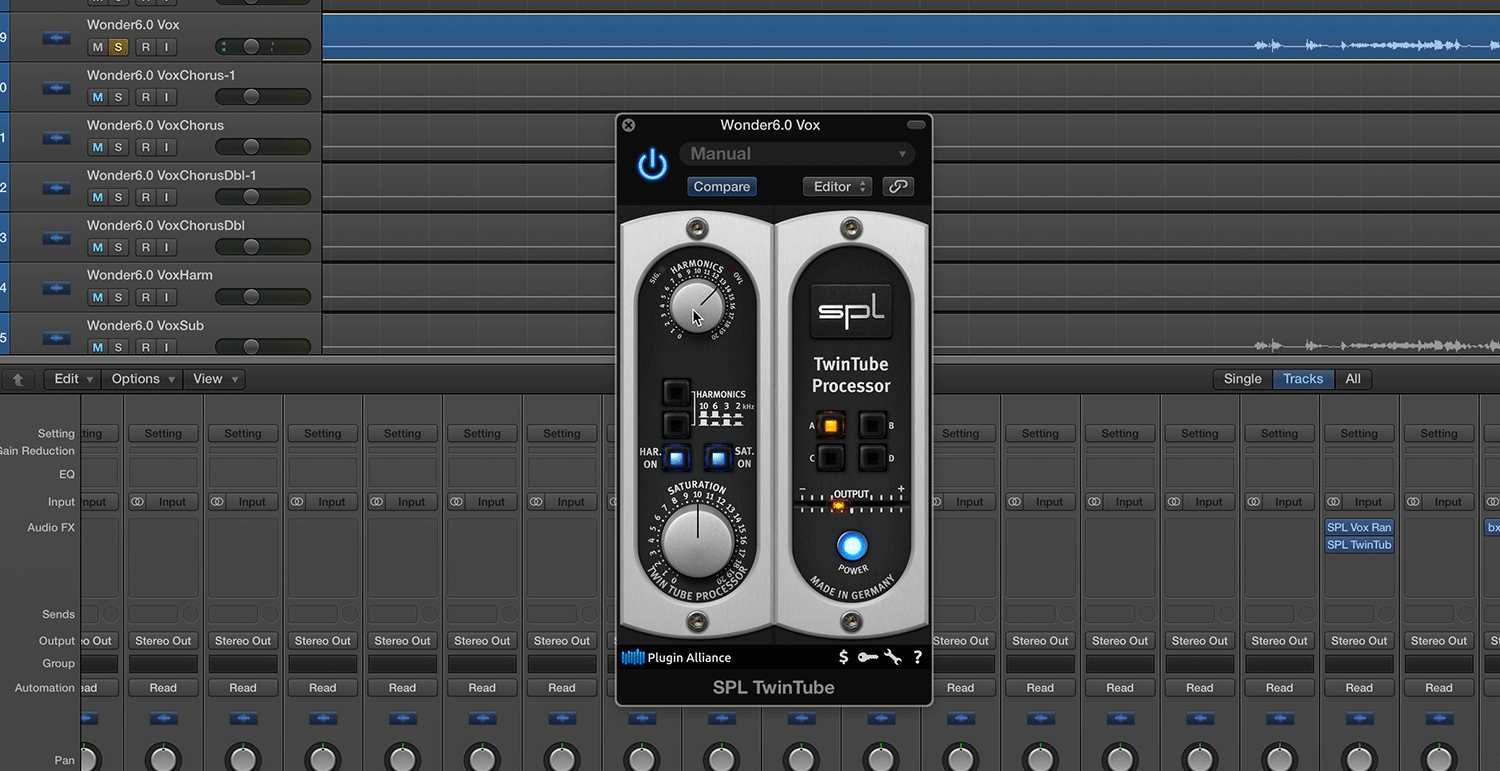Enable input monitoring on Wonder6.0 Vox

point(166,47)
